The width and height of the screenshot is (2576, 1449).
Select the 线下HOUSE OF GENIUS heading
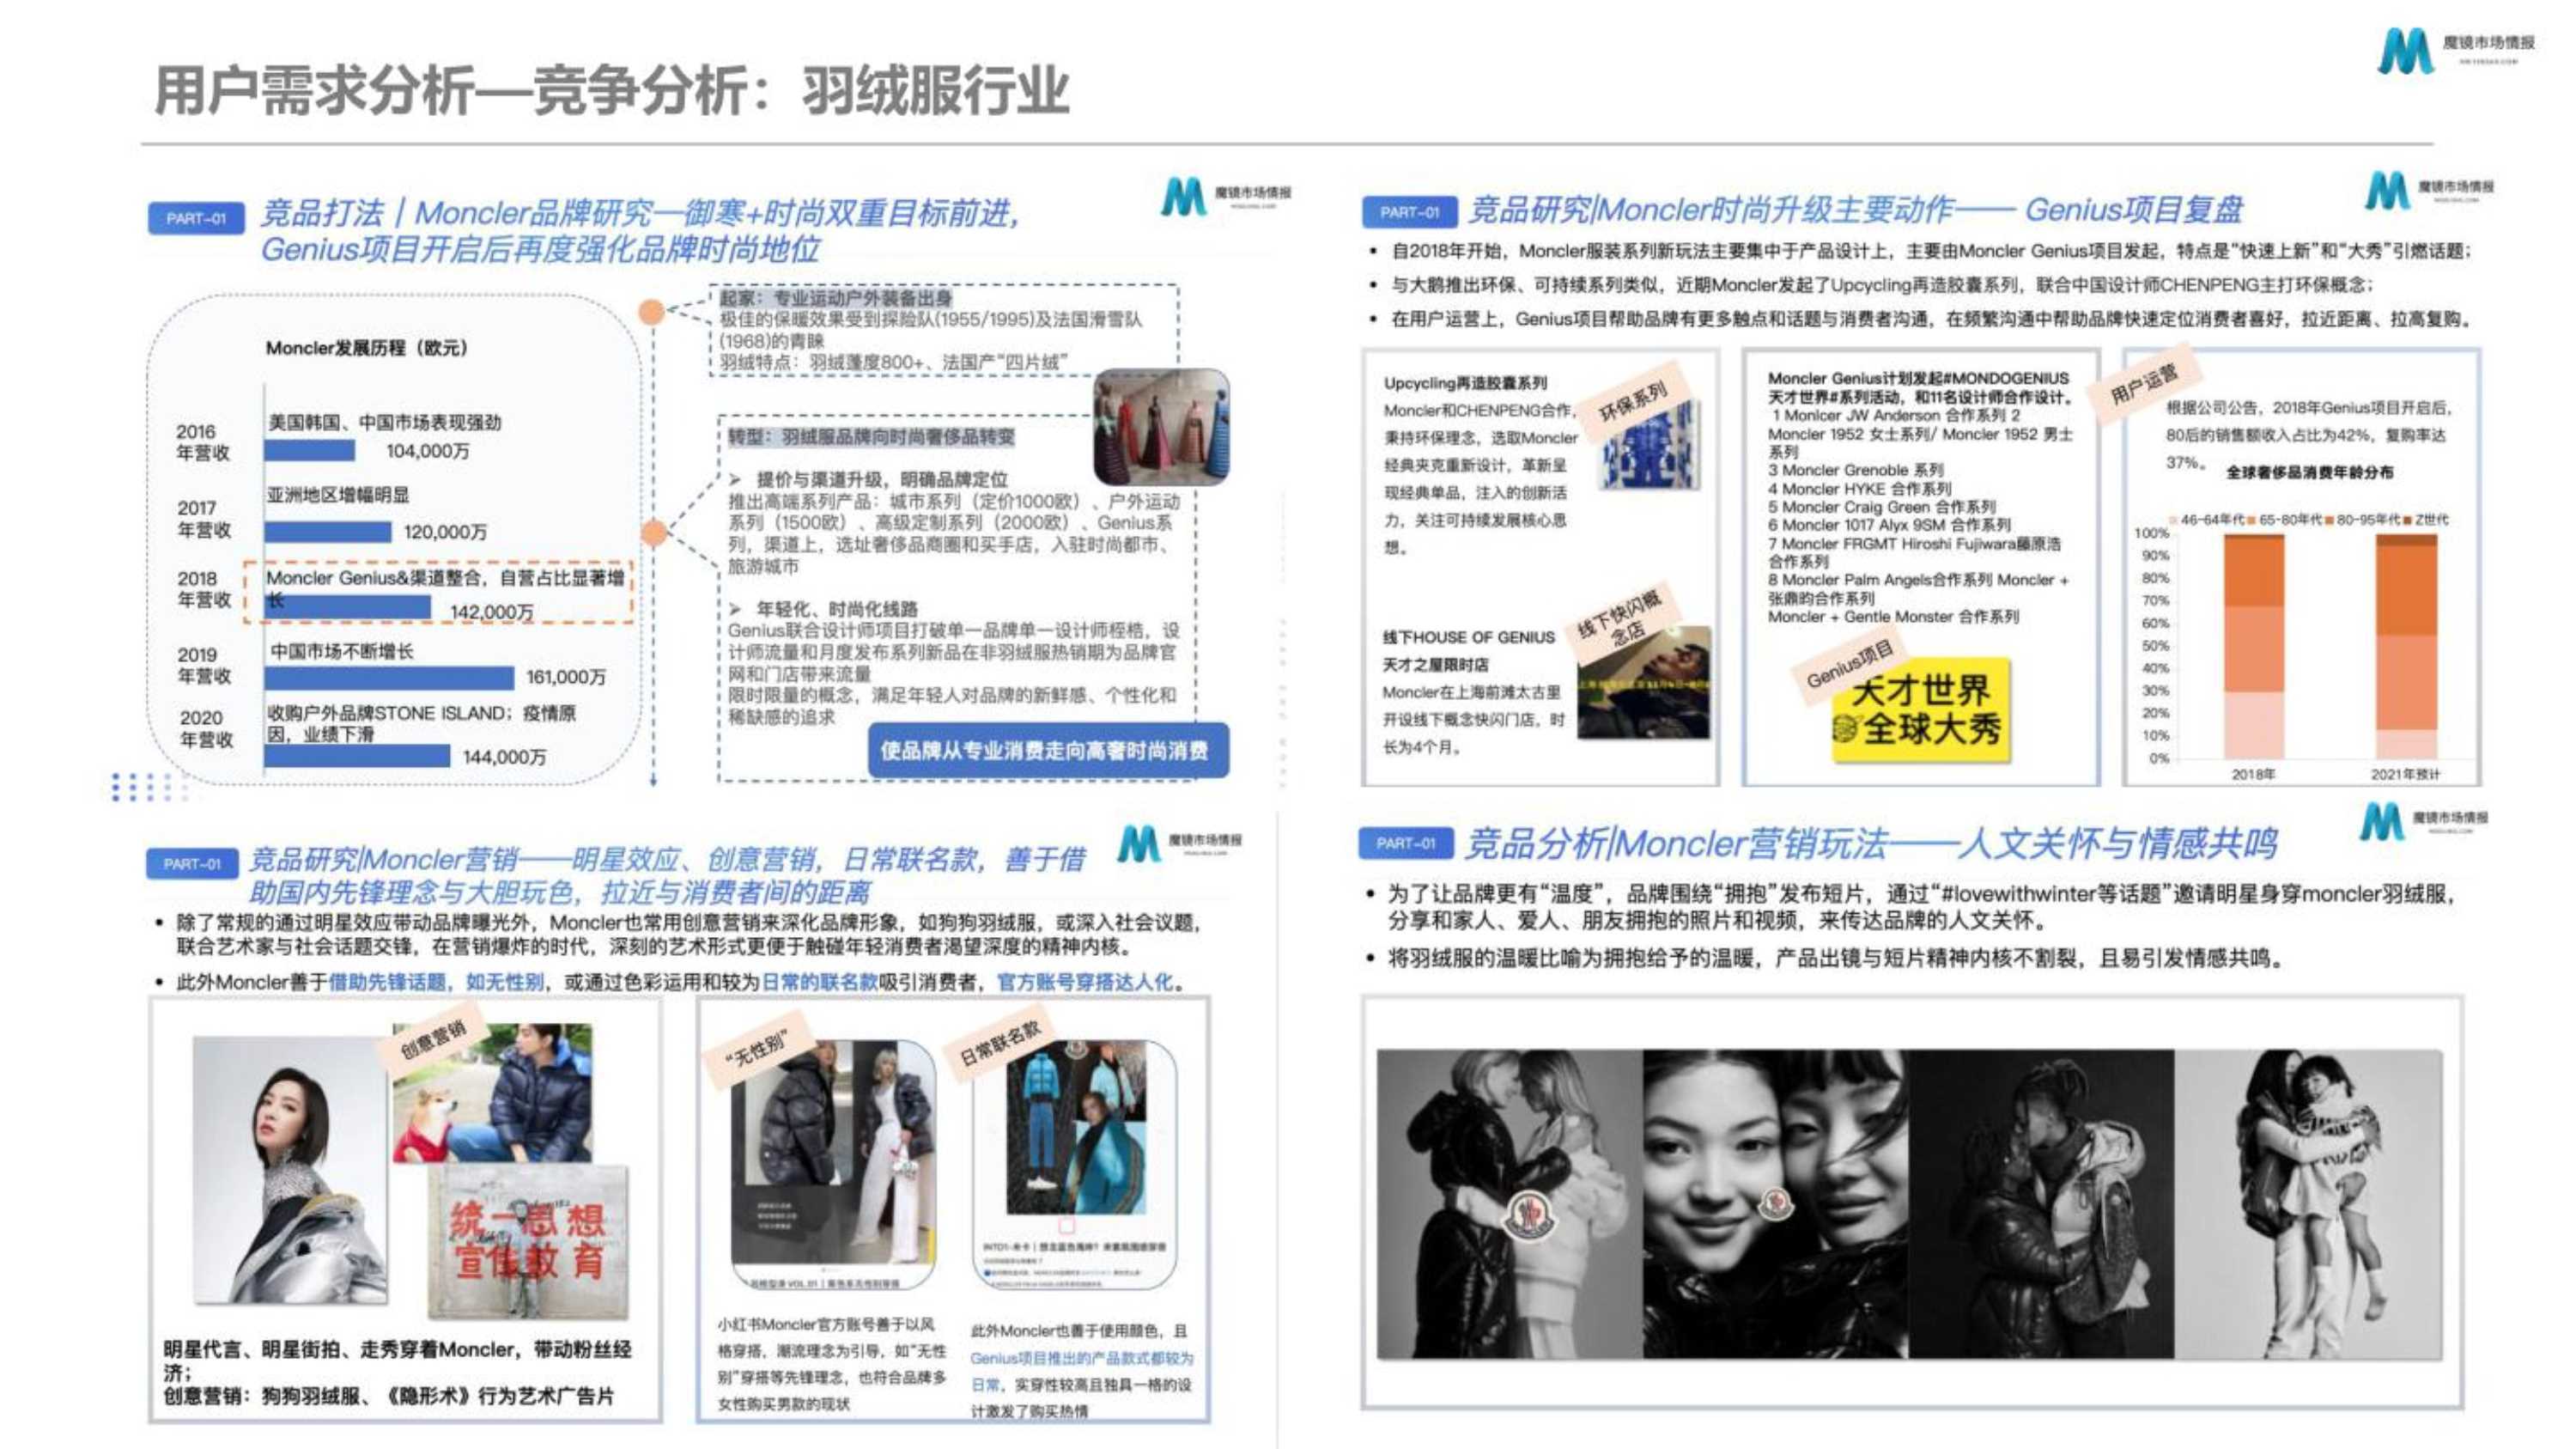point(1469,637)
